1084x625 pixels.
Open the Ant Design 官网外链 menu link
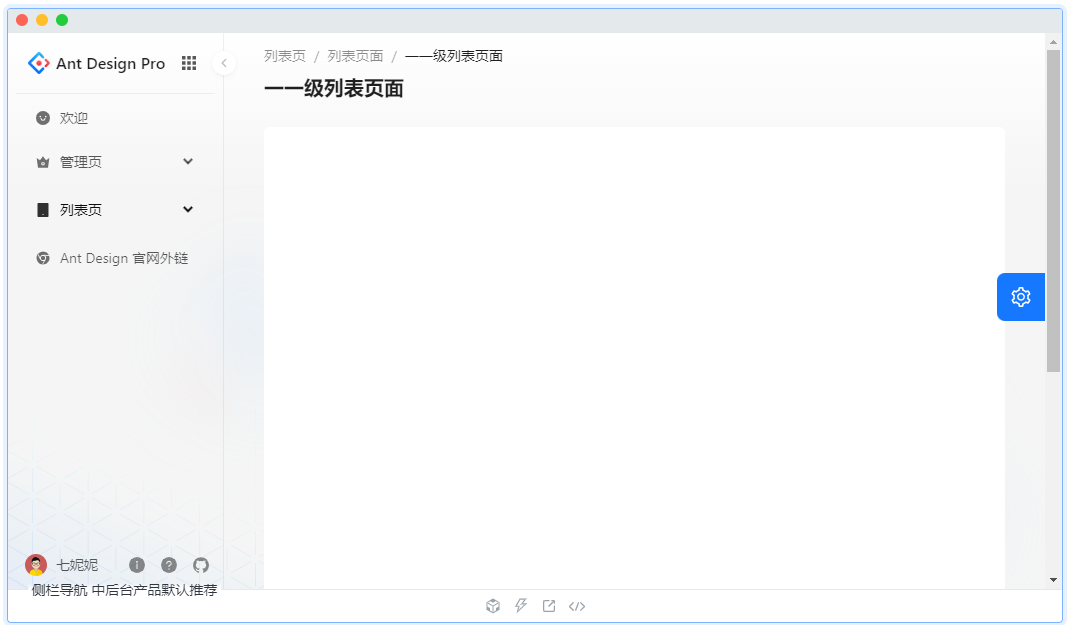pyautogui.click(x=115, y=258)
